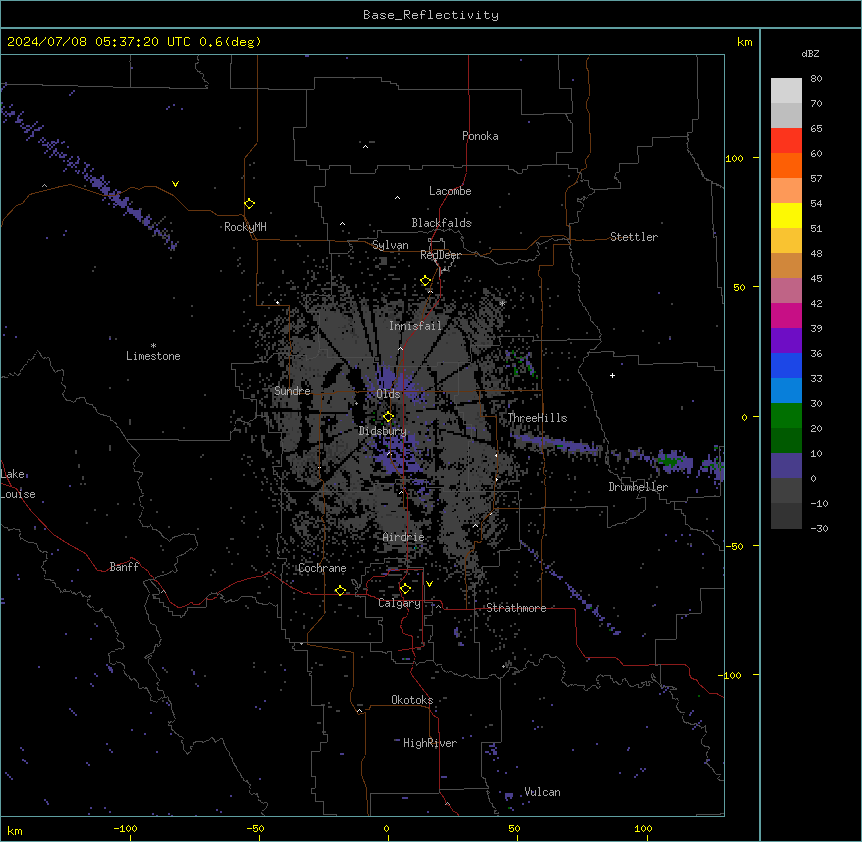This screenshot has width=862, height=842.
Task: Click the Sylvan label on map
Action: pos(390,245)
